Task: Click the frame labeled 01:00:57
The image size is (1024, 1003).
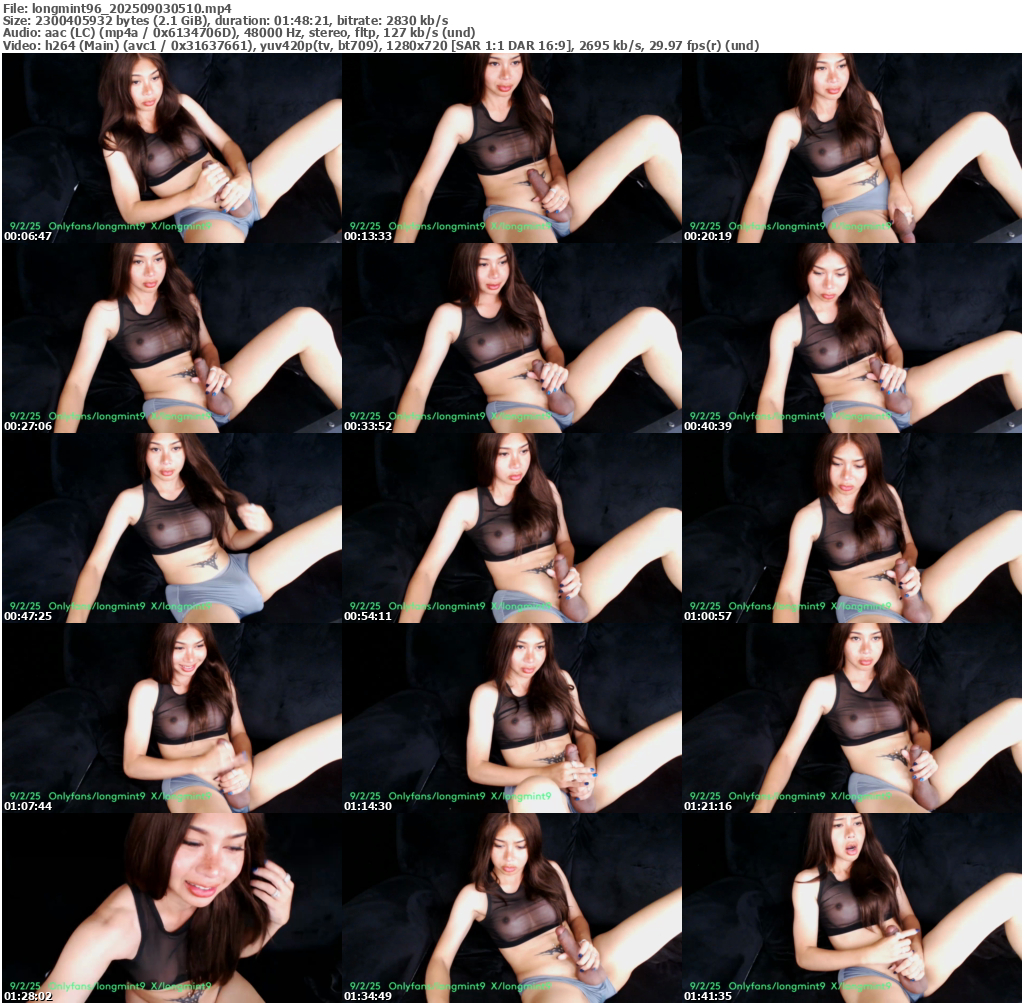Action: point(851,527)
